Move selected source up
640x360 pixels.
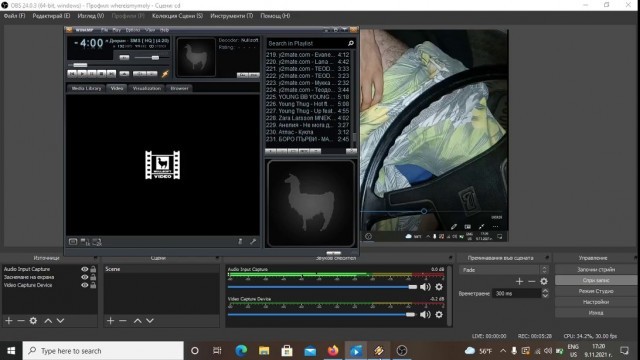(x=48, y=321)
